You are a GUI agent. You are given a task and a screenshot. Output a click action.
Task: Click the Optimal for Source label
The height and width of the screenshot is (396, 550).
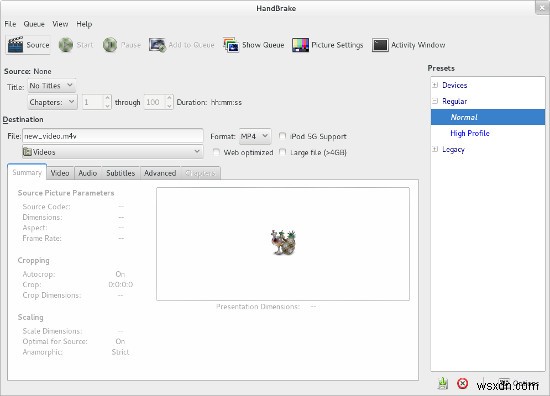coord(55,341)
